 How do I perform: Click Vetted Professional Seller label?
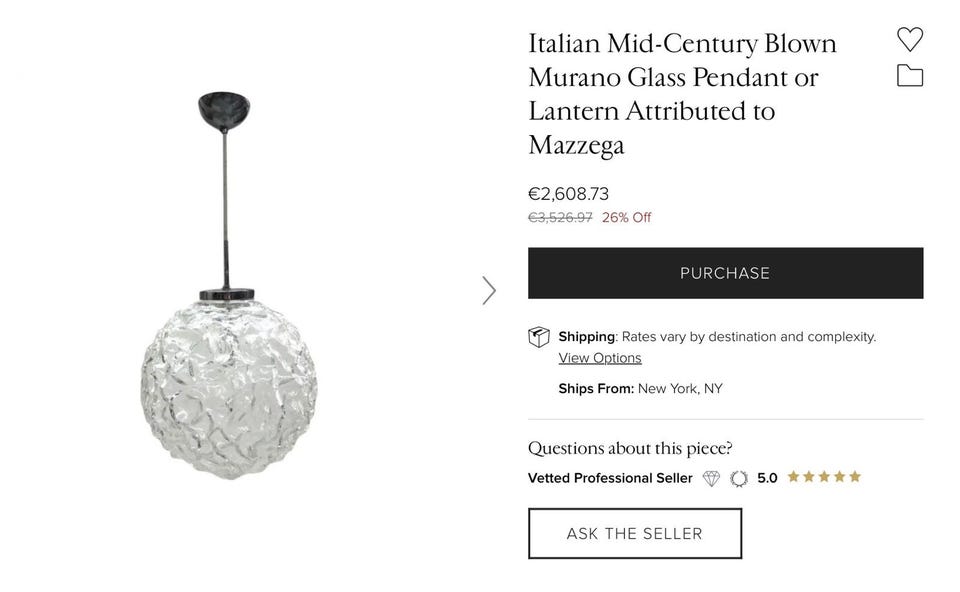click(x=610, y=478)
